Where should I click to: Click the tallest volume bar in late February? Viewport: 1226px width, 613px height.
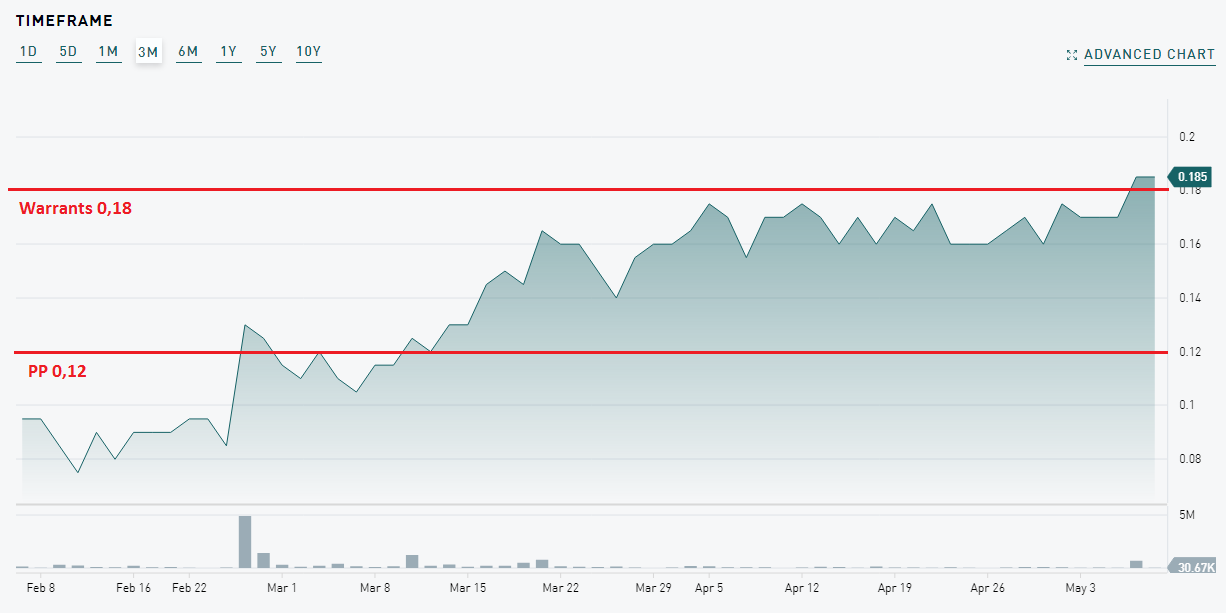pos(245,541)
